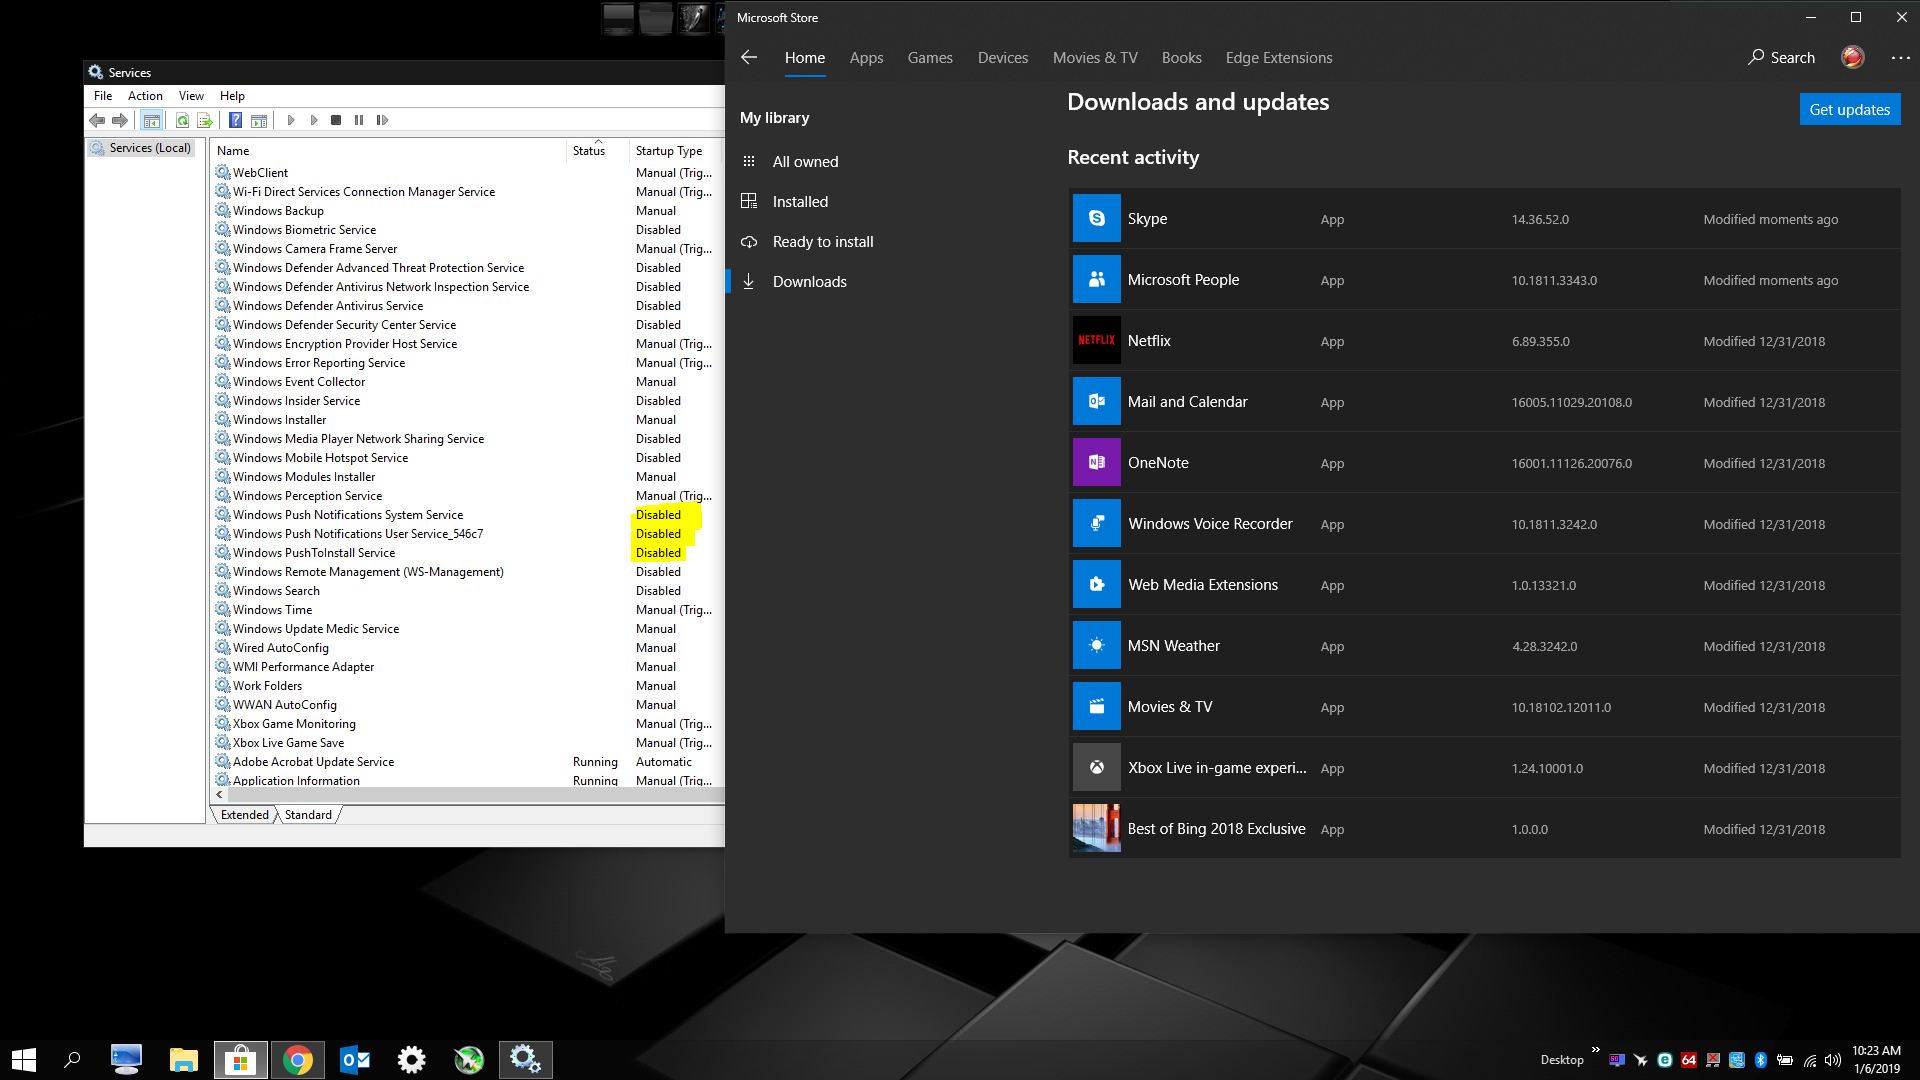Click the volume speaker tray icon
This screenshot has height=1080, width=1920.
(1833, 1060)
